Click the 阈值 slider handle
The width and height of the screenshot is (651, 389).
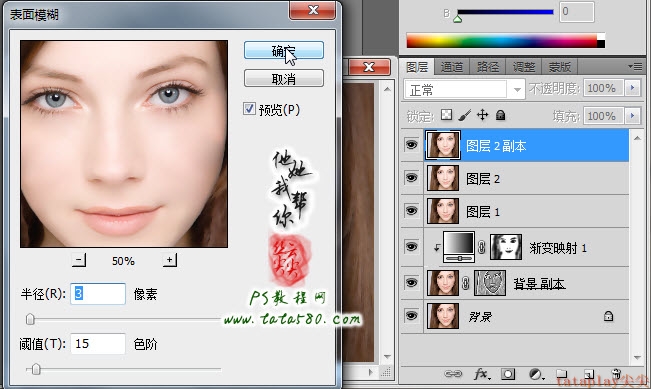[x=36, y=369]
